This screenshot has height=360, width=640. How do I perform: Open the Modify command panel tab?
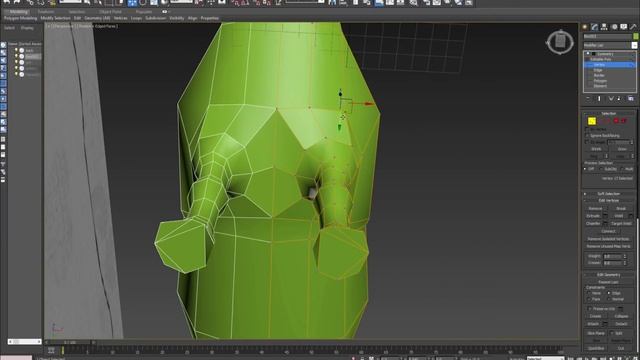tap(595, 27)
